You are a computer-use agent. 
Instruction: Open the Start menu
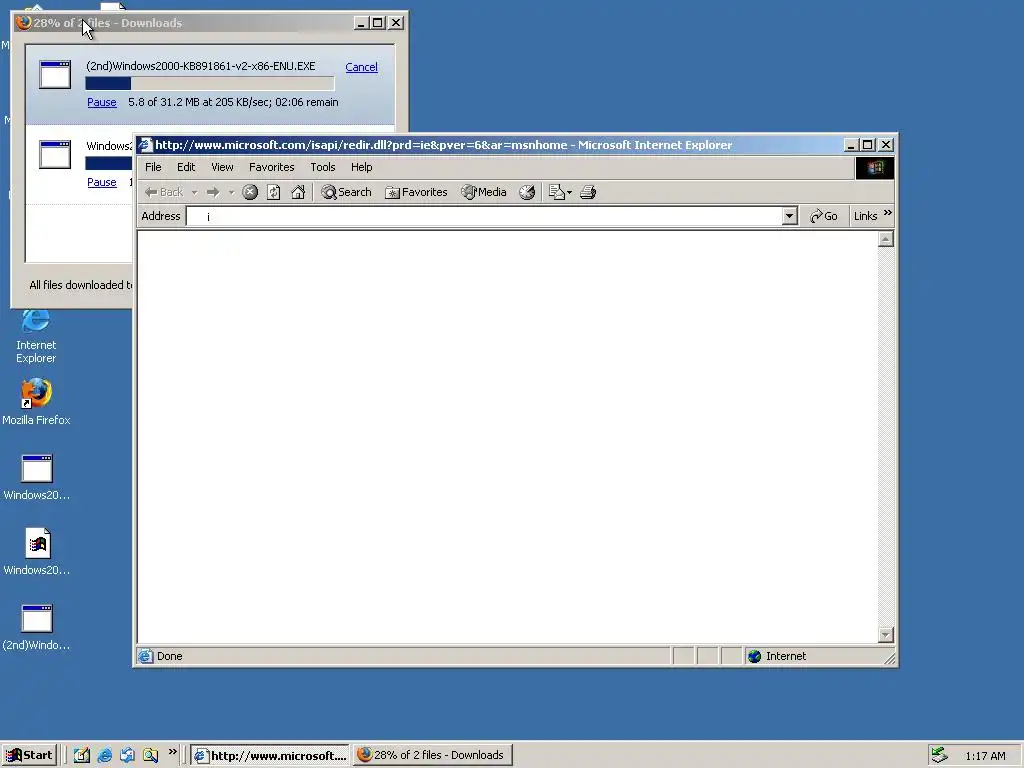pos(29,755)
